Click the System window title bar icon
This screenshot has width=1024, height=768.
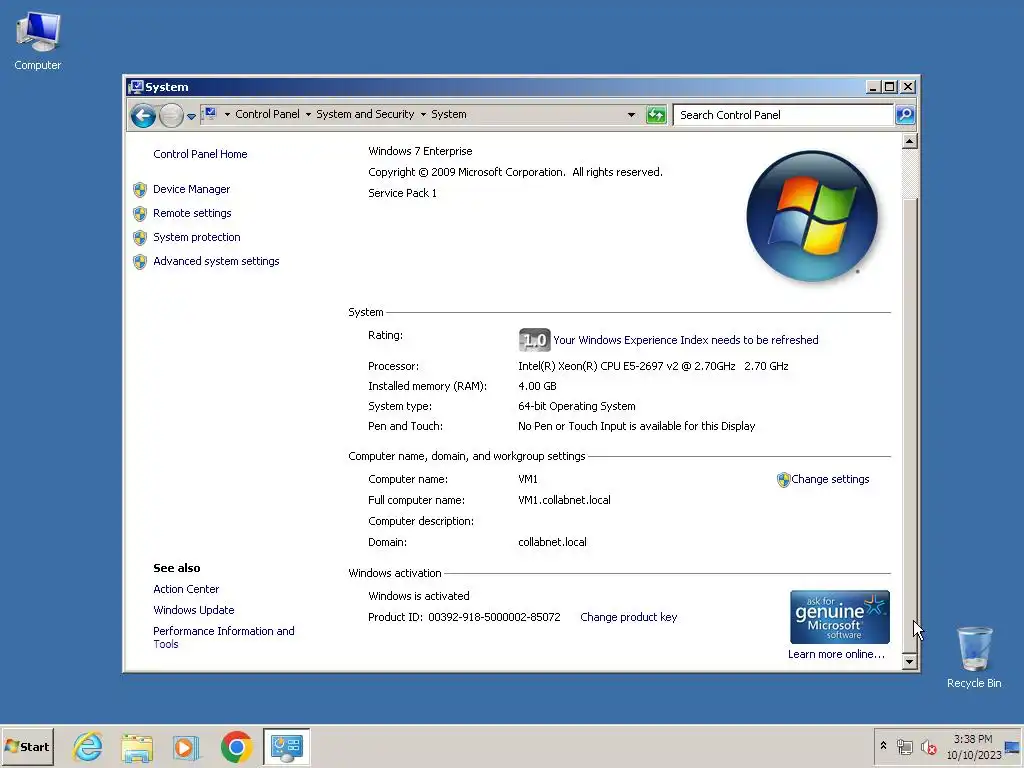(x=136, y=87)
